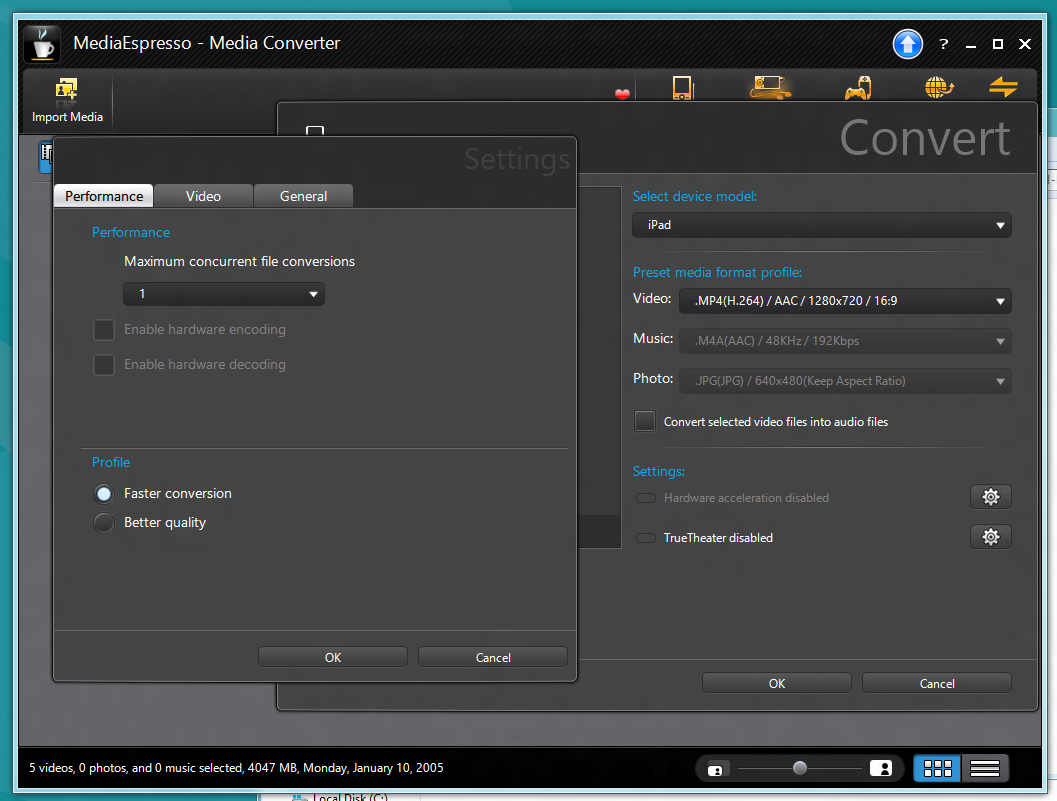The height and width of the screenshot is (801, 1057).
Task: Close the MediaEspresso window
Action: click(x=1025, y=44)
